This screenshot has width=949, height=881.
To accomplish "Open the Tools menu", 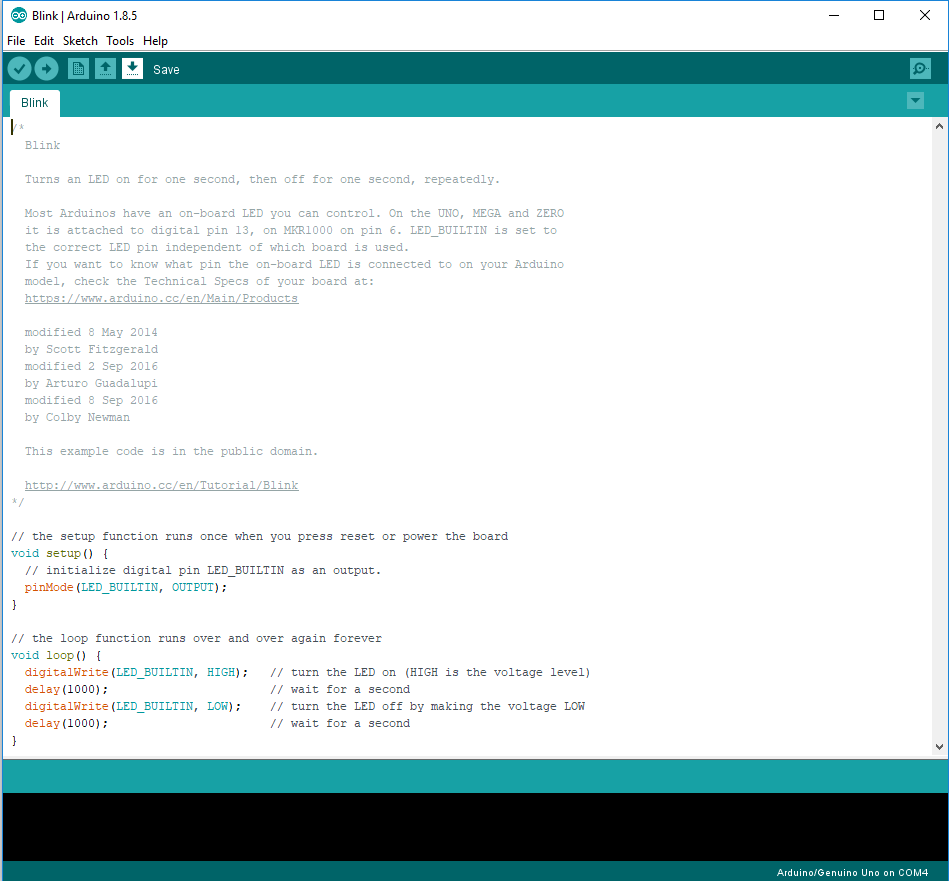I will [120, 41].
